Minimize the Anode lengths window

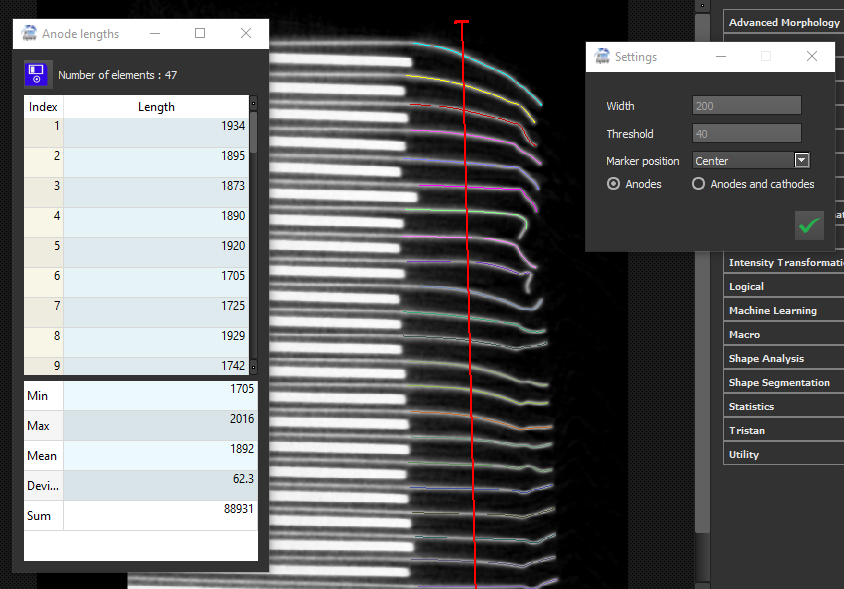(x=155, y=34)
